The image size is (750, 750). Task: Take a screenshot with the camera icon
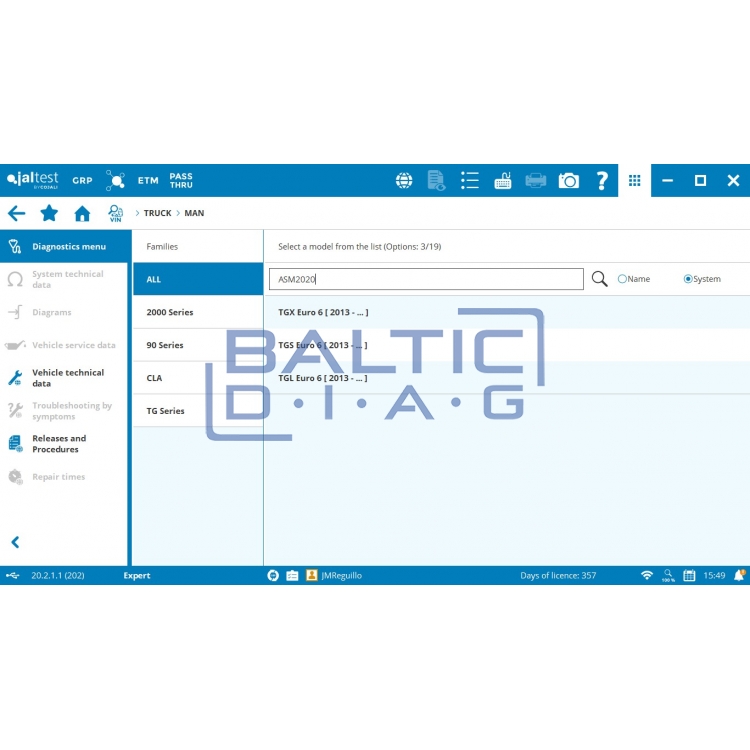[569, 180]
